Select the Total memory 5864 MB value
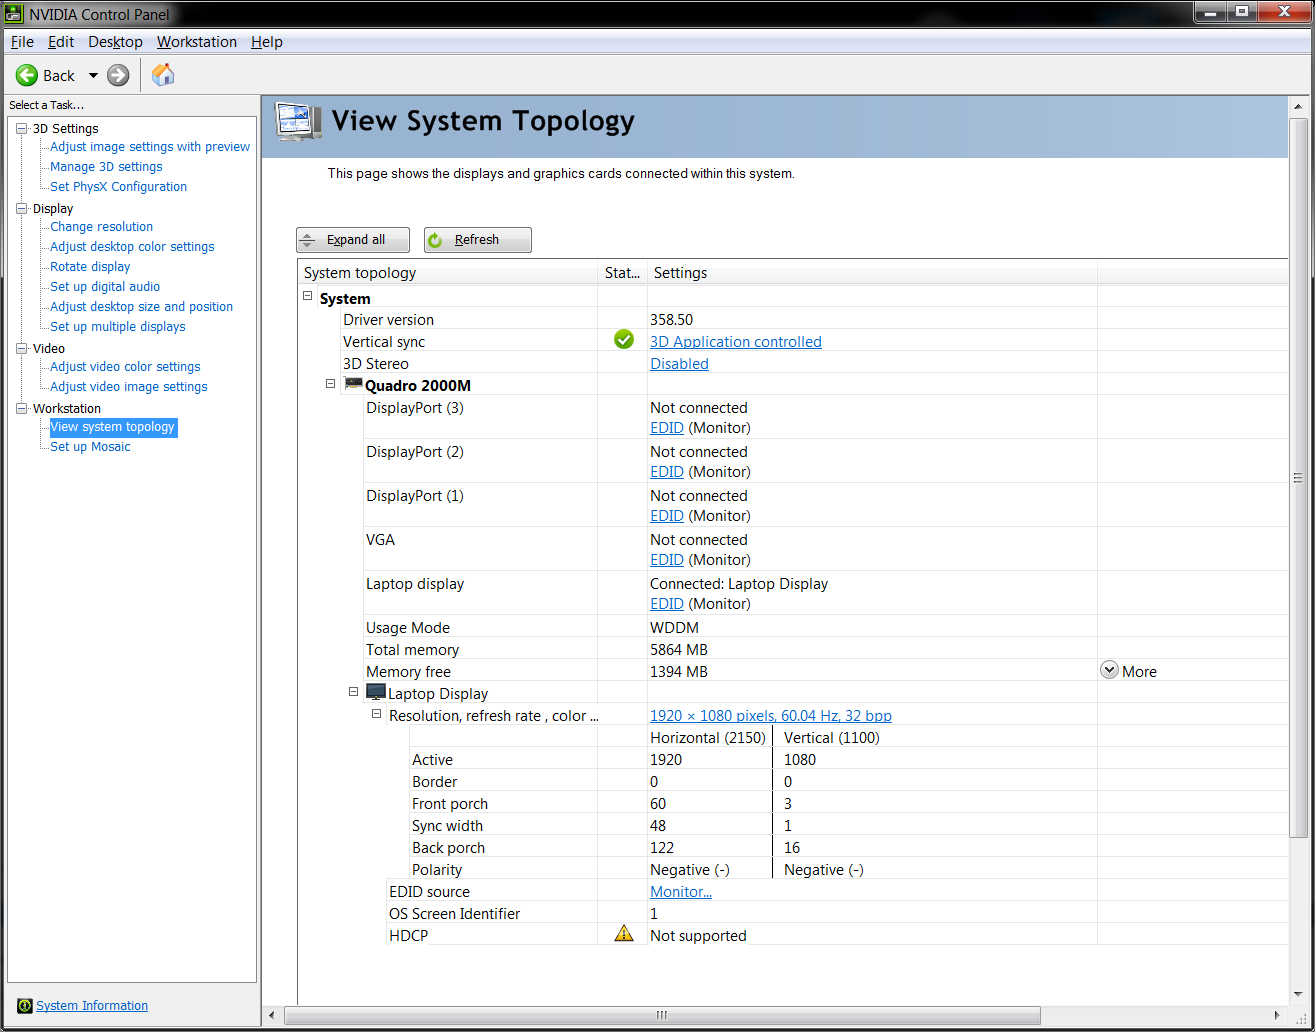Screen dimensions: 1315x1032 (x=679, y=650)
